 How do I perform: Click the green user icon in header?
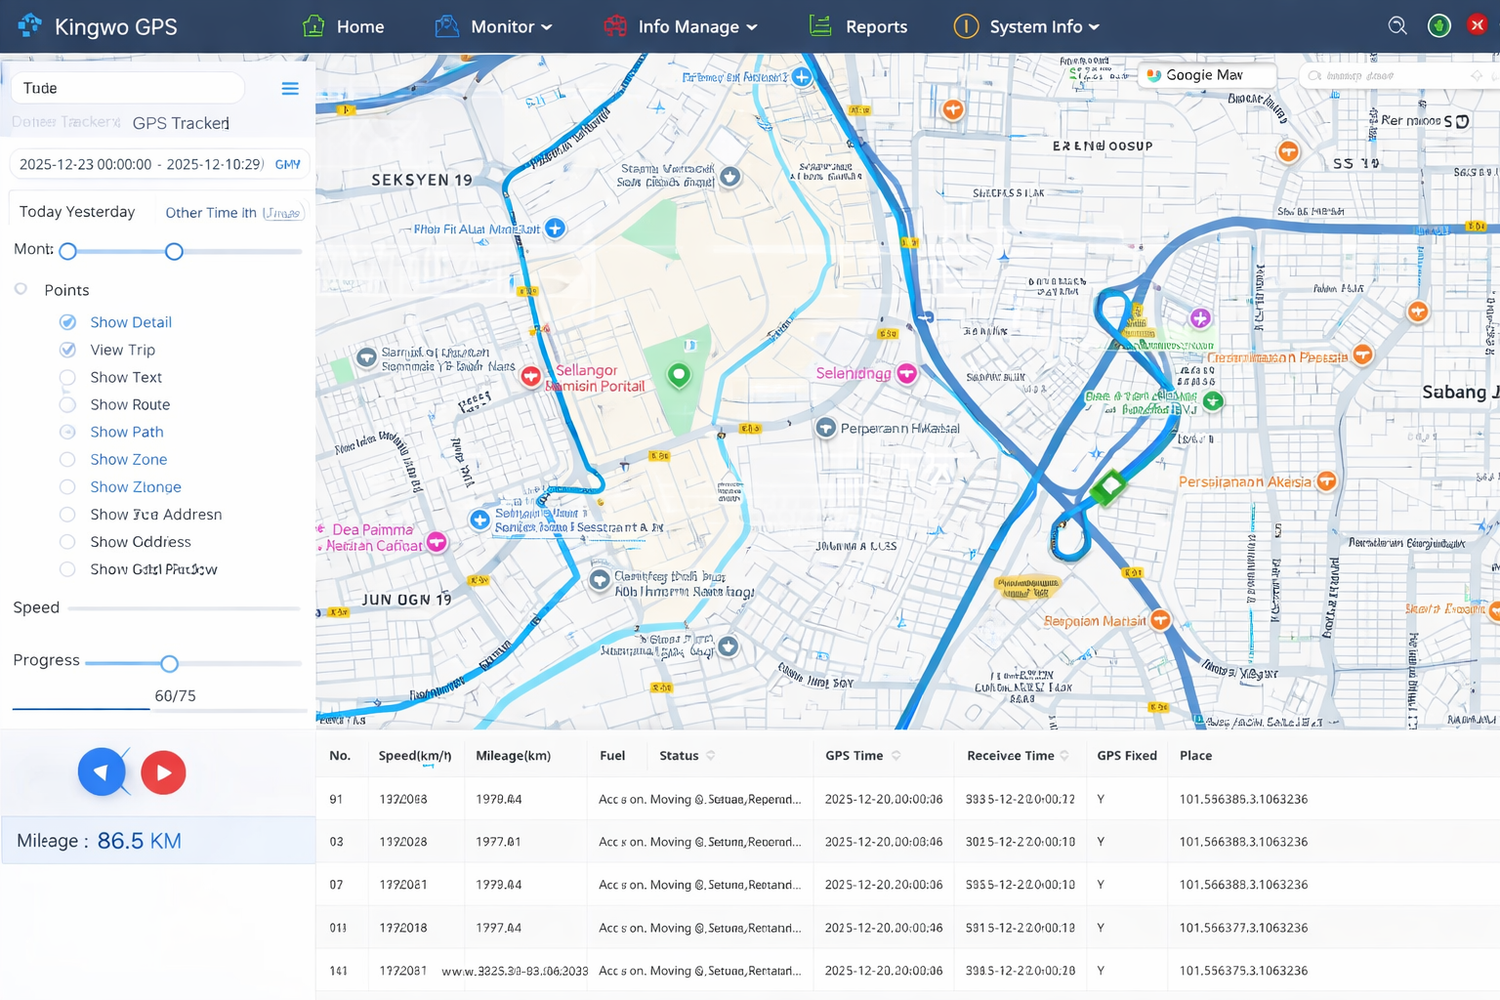[1439, 26]
